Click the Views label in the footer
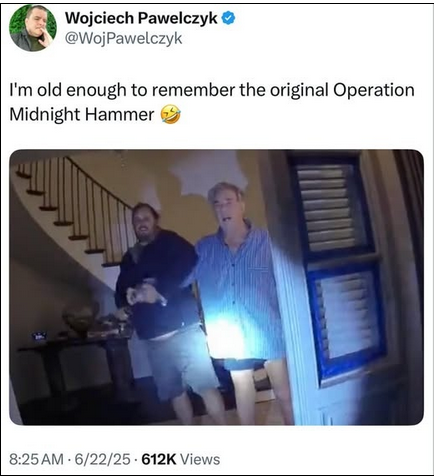The height and width of the screenshot is (476, 434). [x=200, y=459]
